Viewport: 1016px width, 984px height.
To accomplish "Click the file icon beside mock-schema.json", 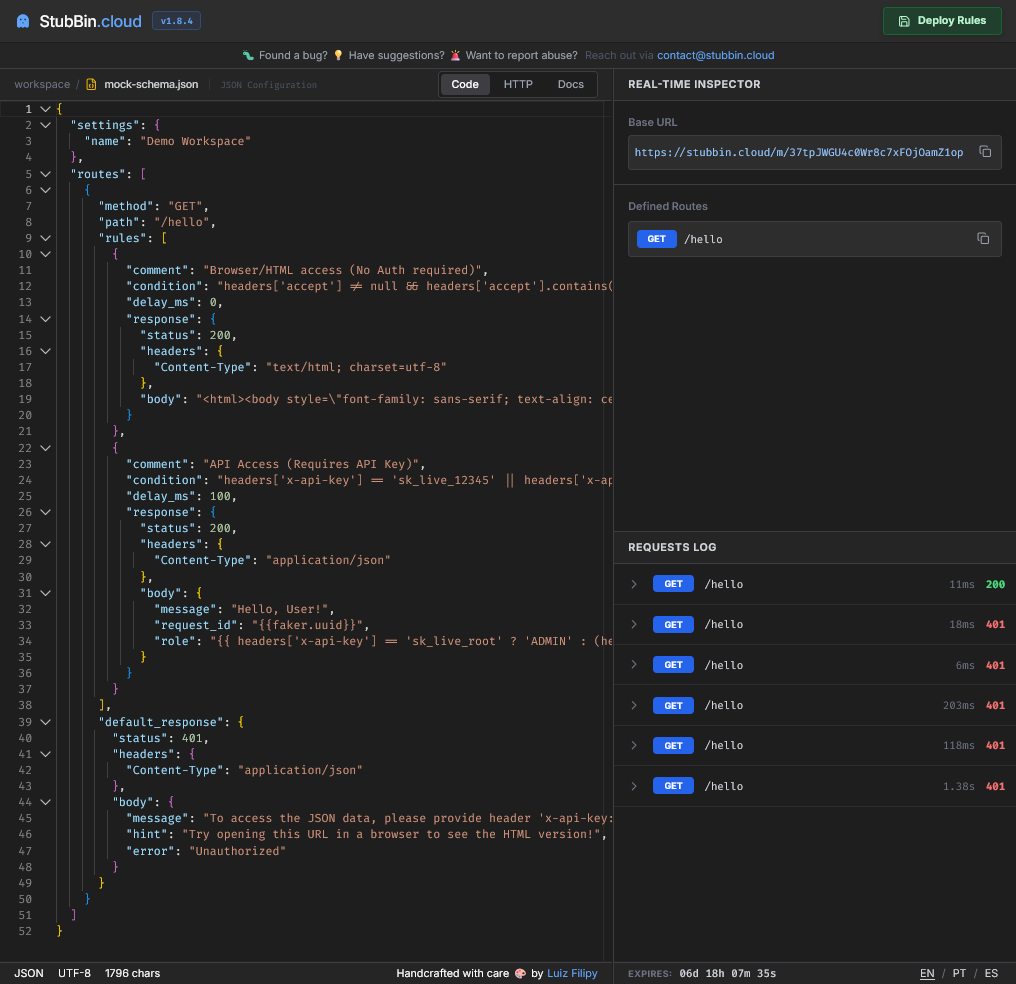I will coord(89,84).
